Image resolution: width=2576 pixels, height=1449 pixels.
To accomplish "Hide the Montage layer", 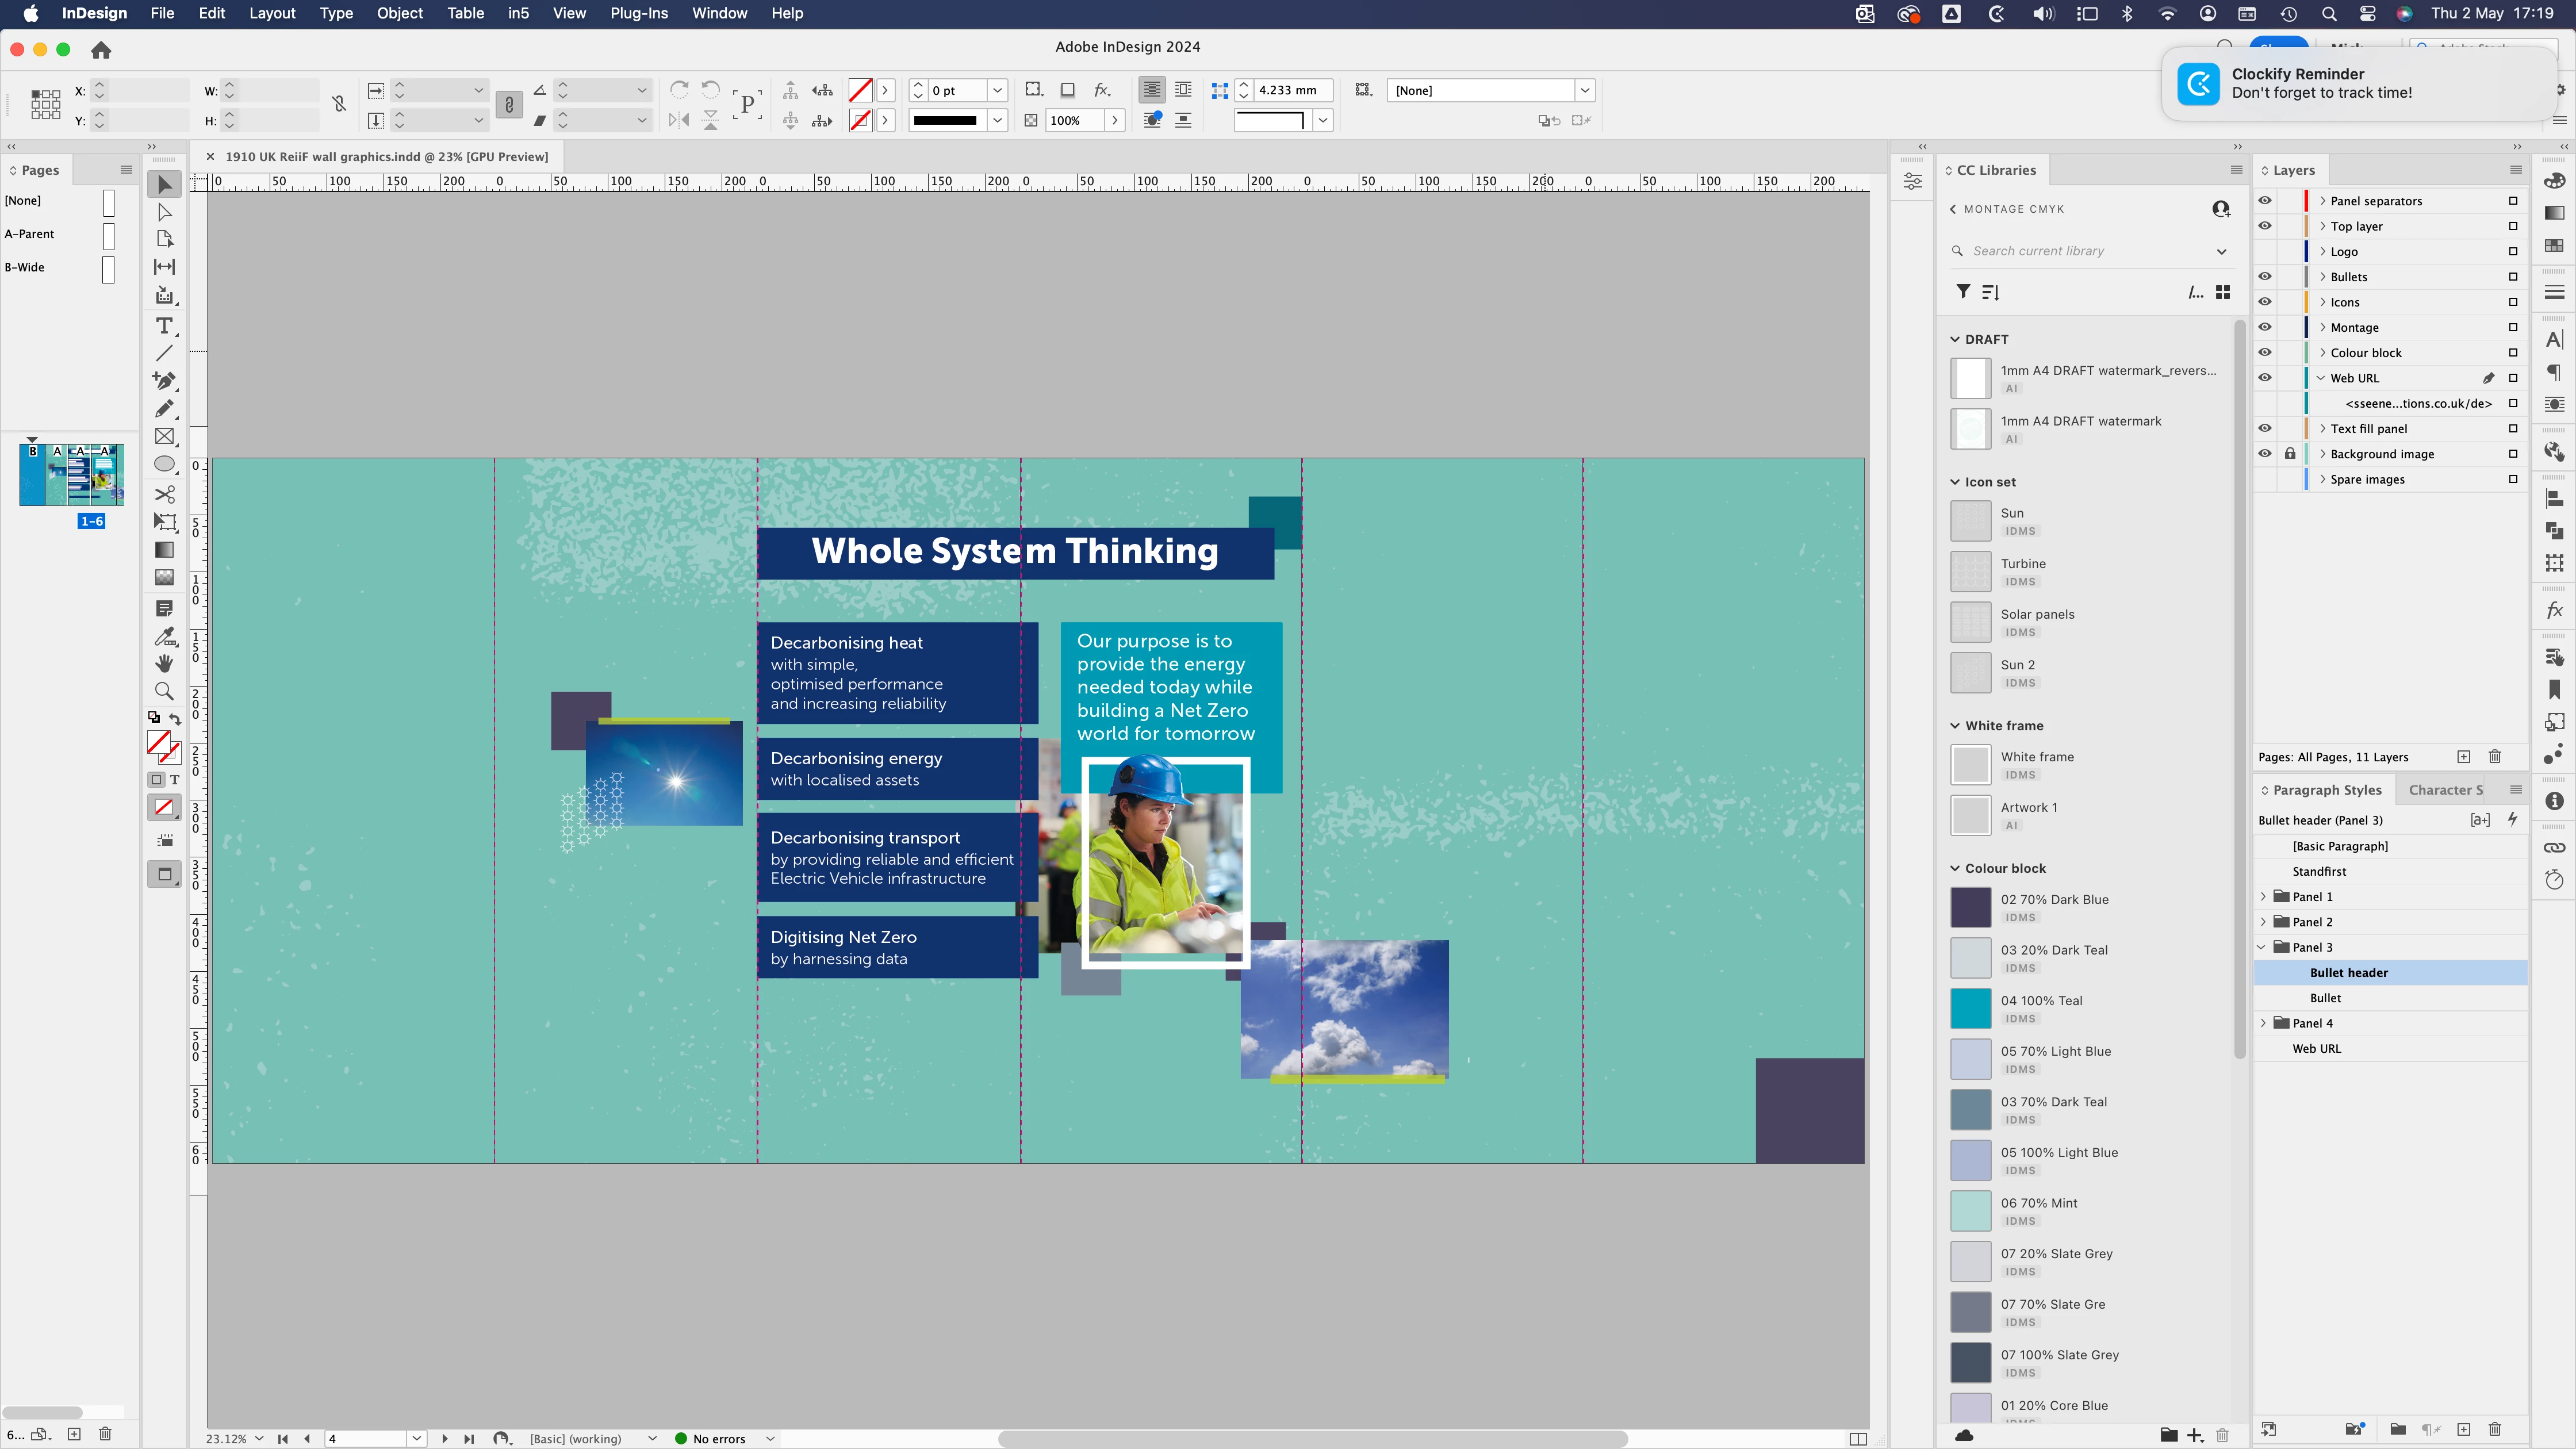I will pyautogui.click(x=2265, y=327).
